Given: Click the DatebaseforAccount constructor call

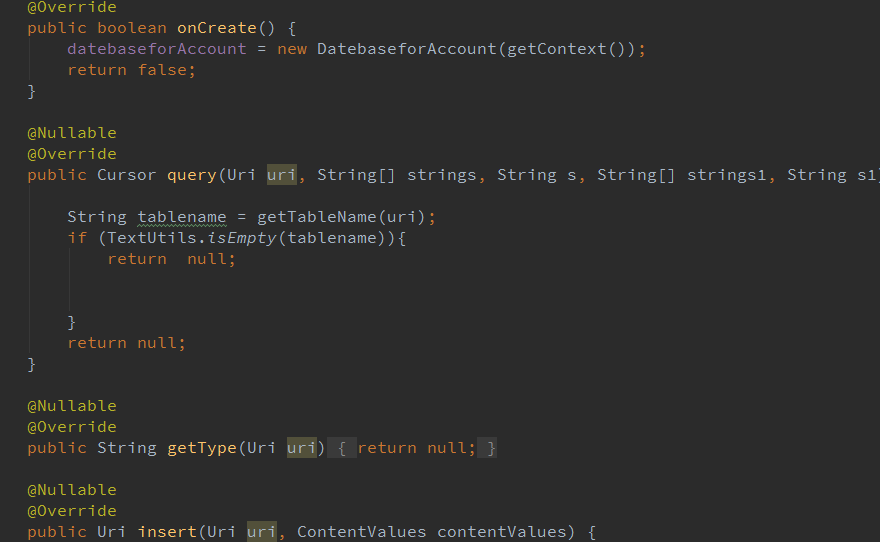Looking at the screenshot, I should coord(406,49).
